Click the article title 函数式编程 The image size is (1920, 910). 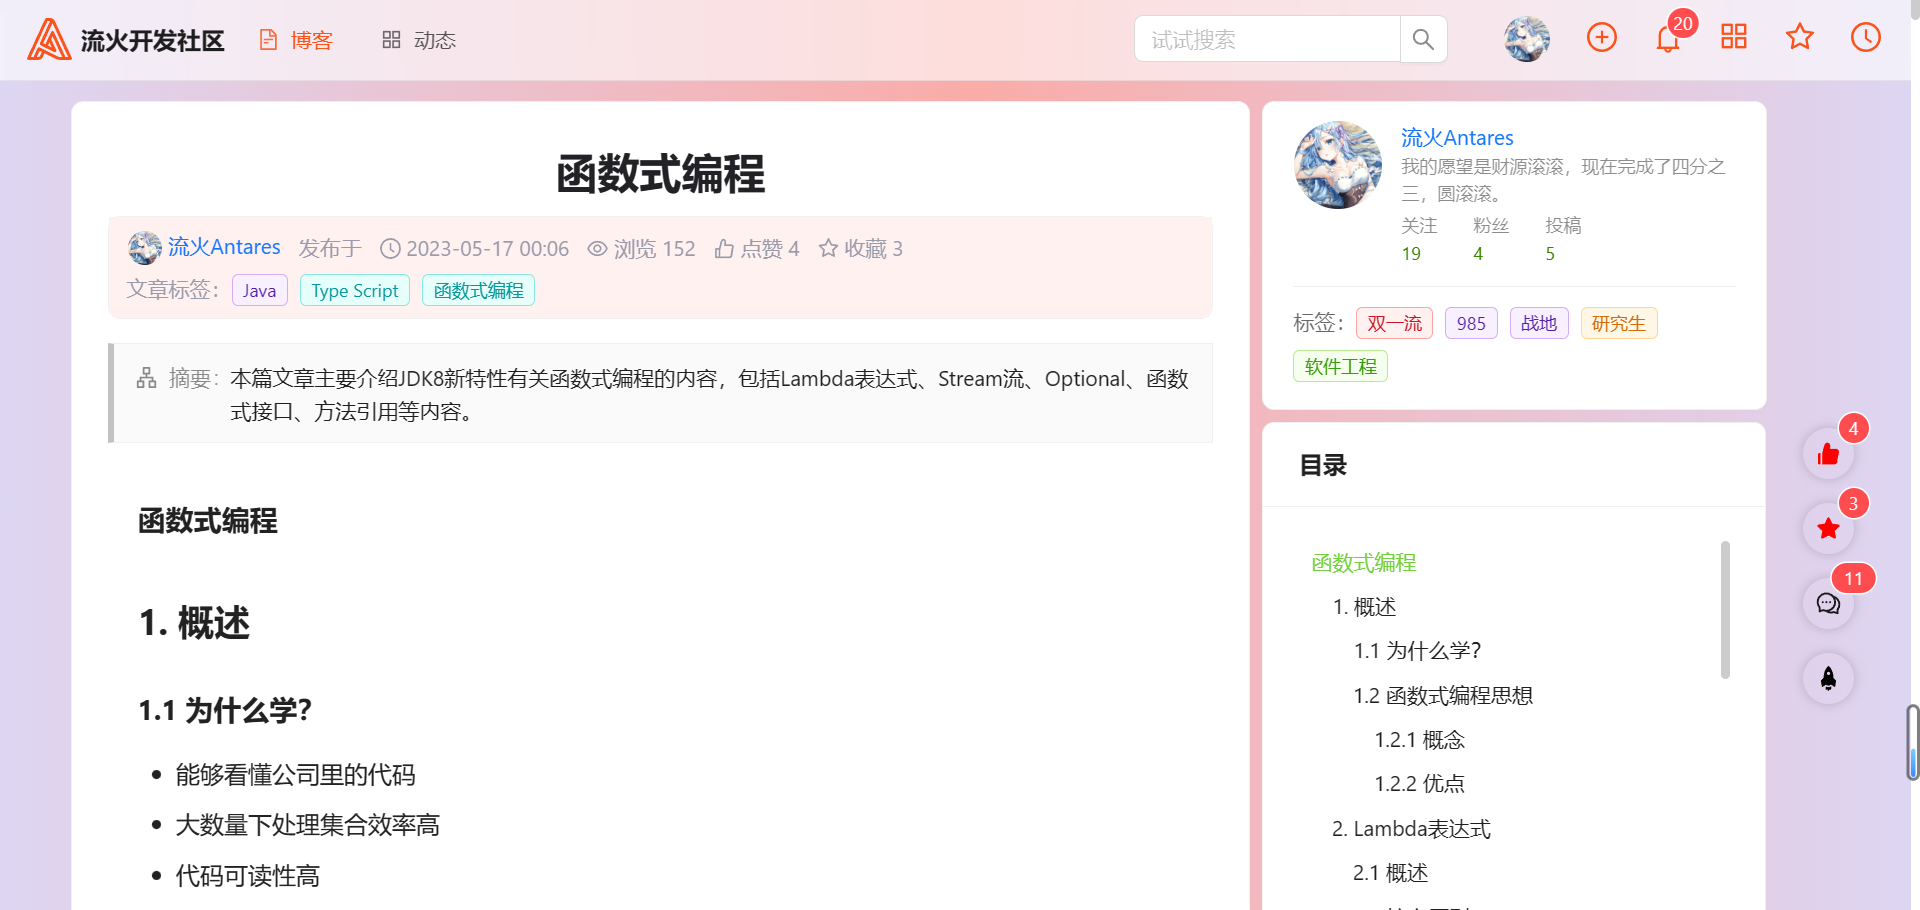tap(661, 174)
